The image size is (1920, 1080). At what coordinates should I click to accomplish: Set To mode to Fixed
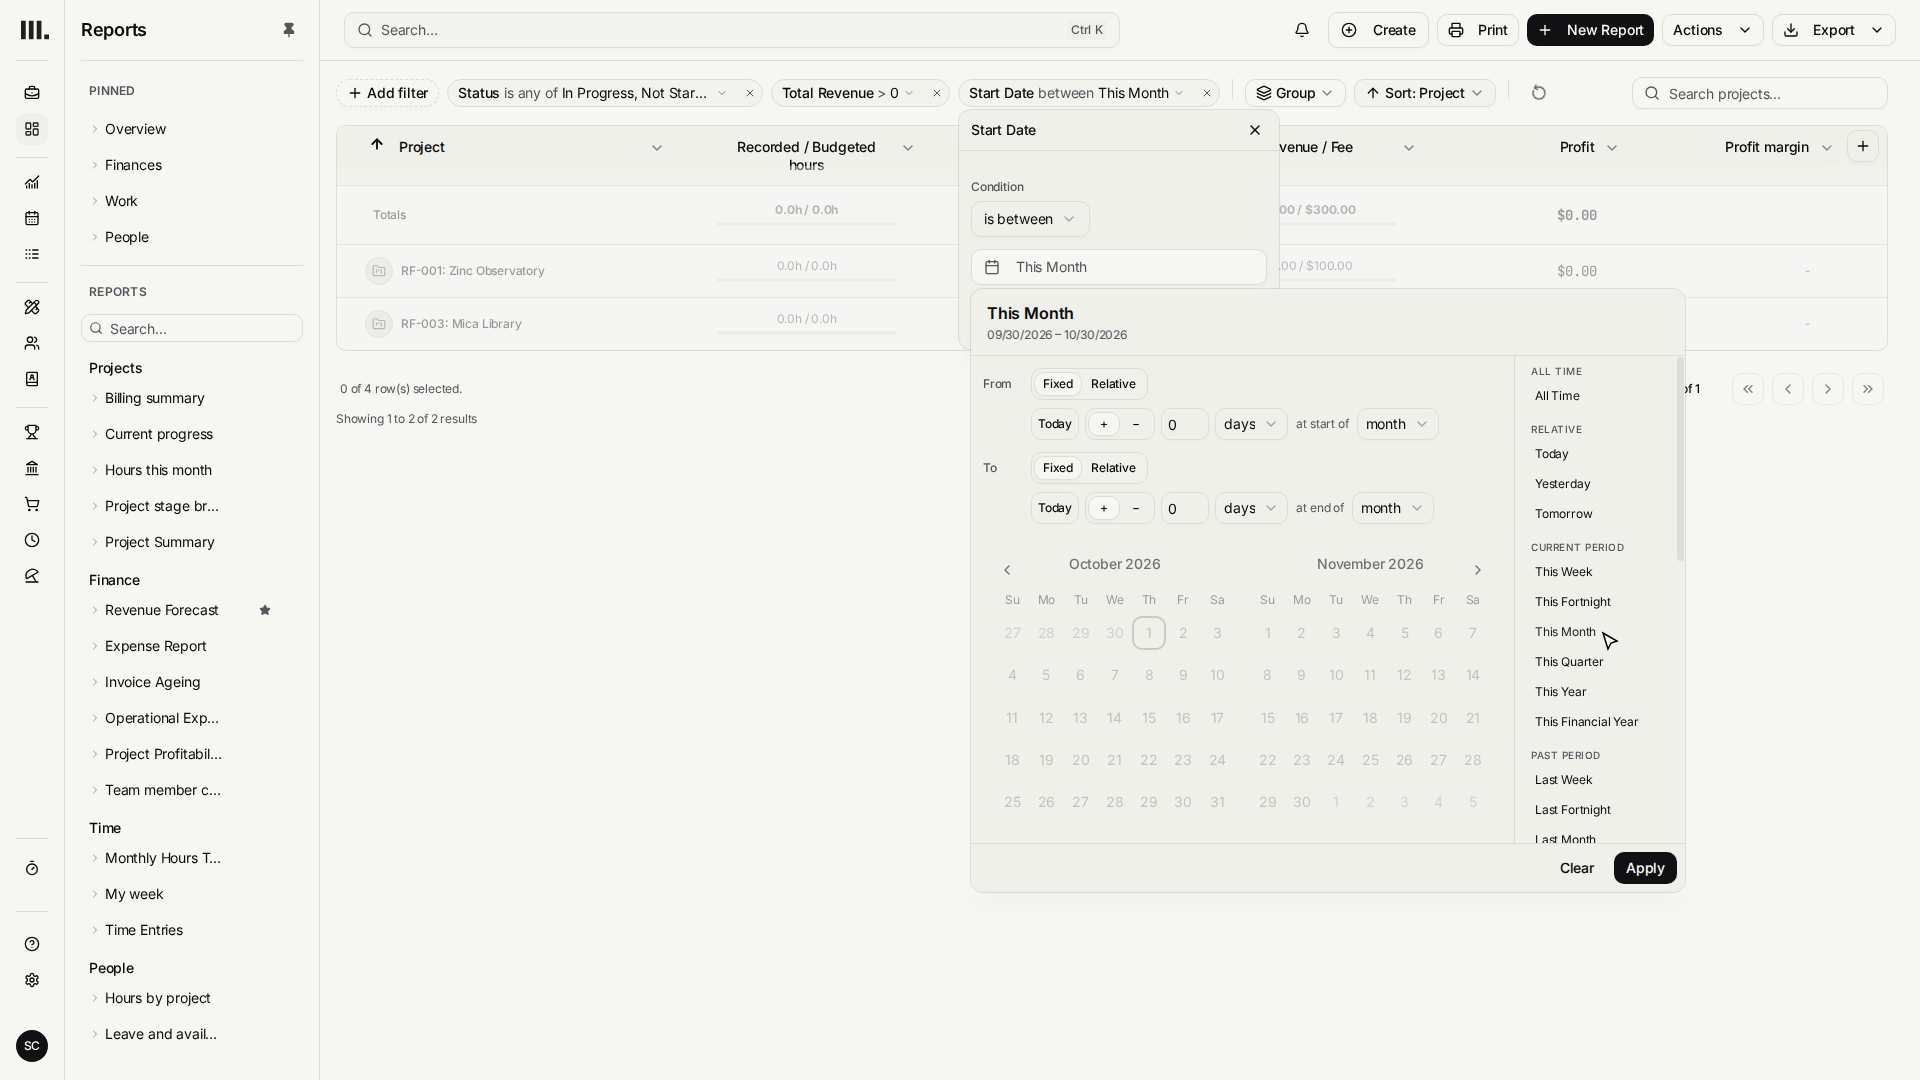click(x=1057, y=468)
